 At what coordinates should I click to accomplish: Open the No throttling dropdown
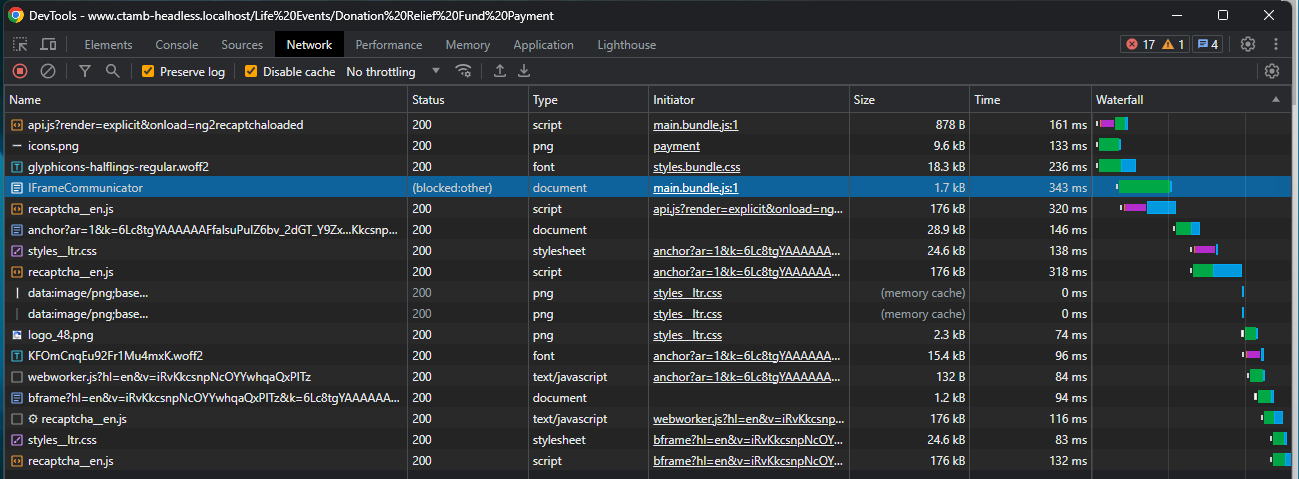point(393,72)
